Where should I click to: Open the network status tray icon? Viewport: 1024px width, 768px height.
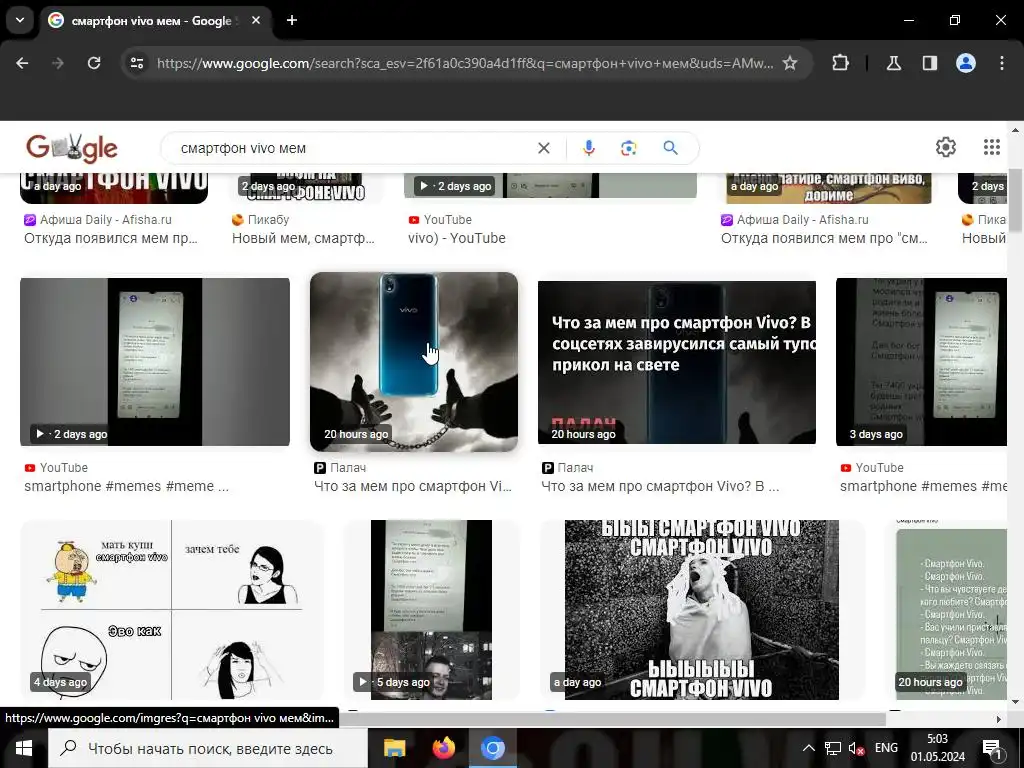pos(833,748)
